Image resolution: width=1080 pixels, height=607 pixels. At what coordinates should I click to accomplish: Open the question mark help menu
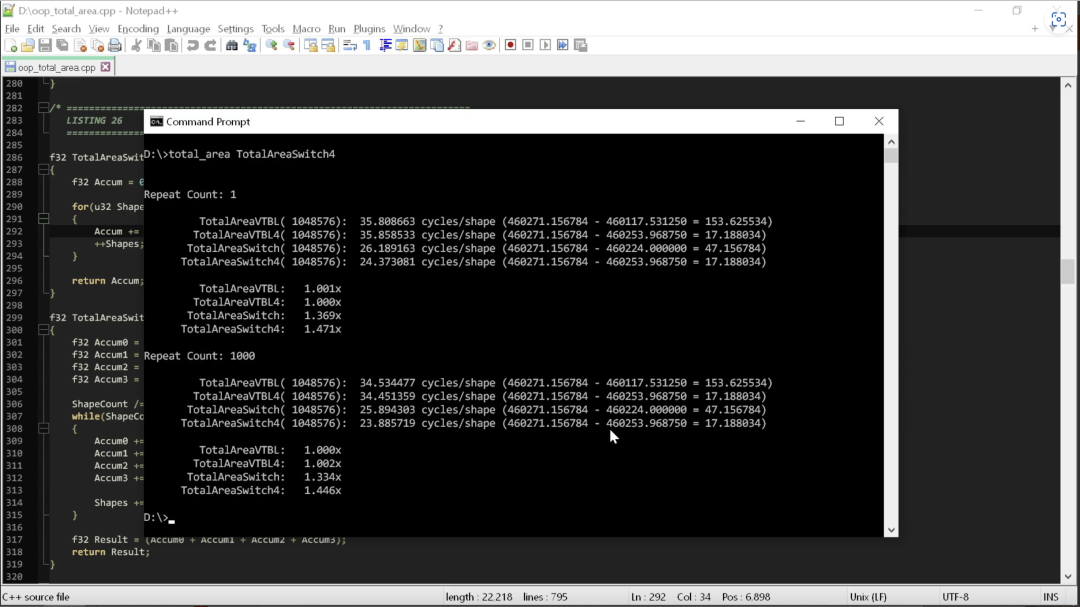440,29
